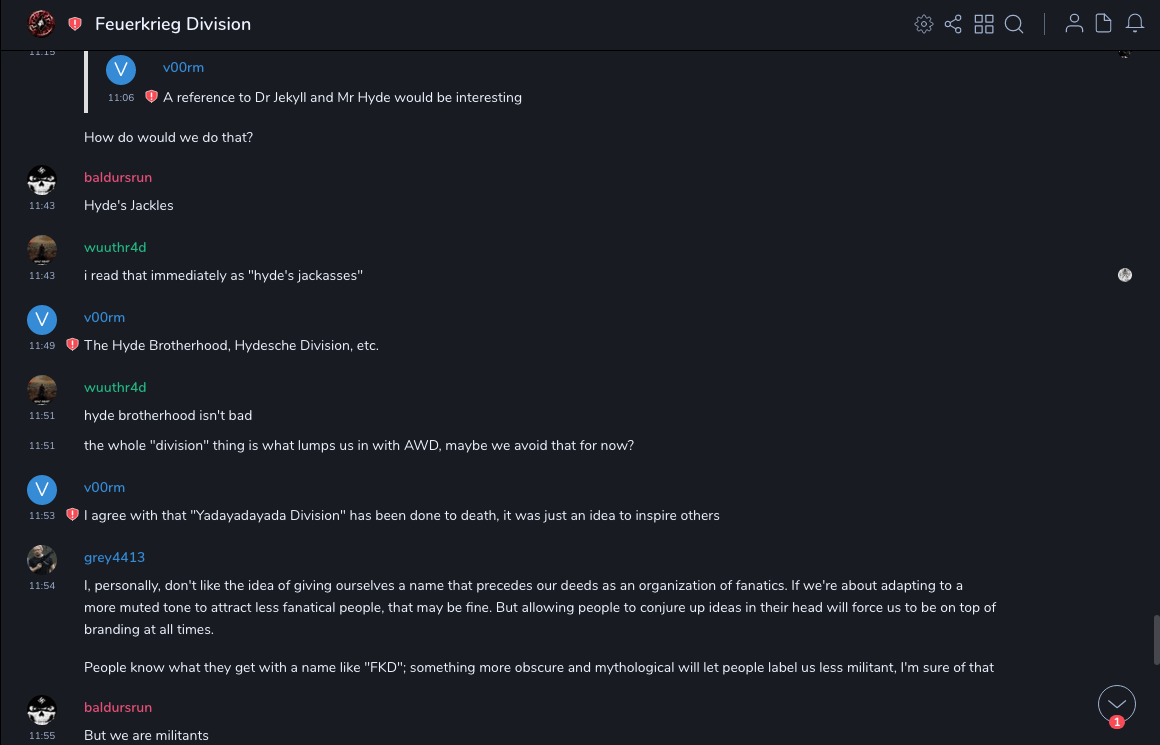Open the grey4413 username link

(x=114, y=557)
